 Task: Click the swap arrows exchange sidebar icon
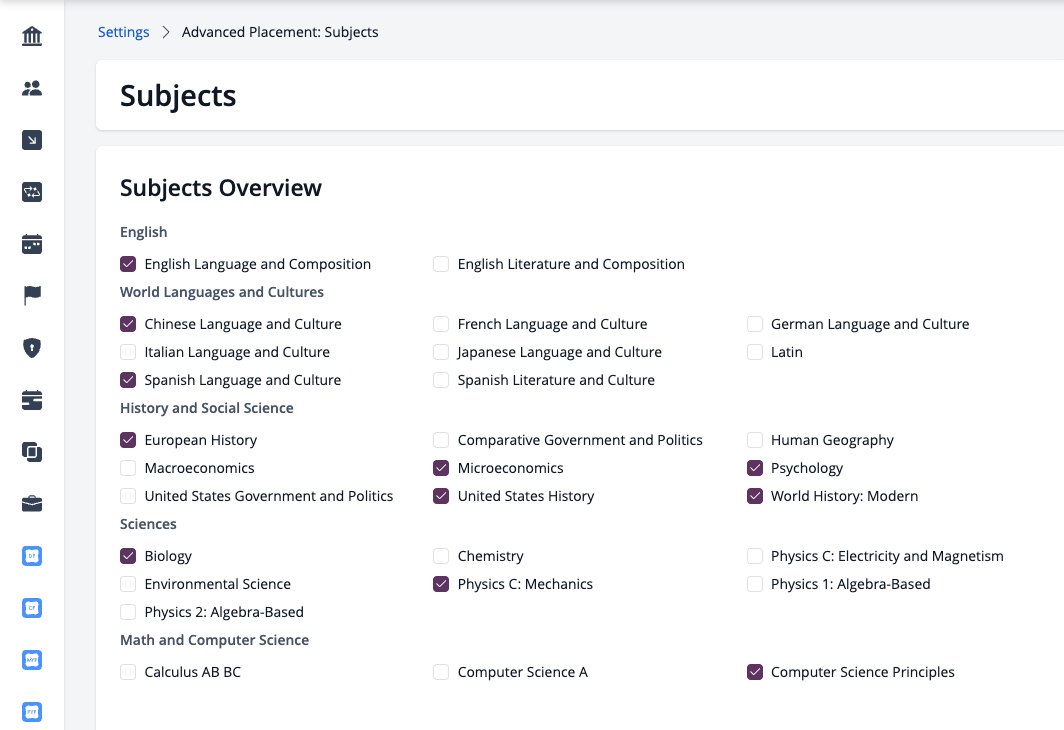(x=32, y=192)
